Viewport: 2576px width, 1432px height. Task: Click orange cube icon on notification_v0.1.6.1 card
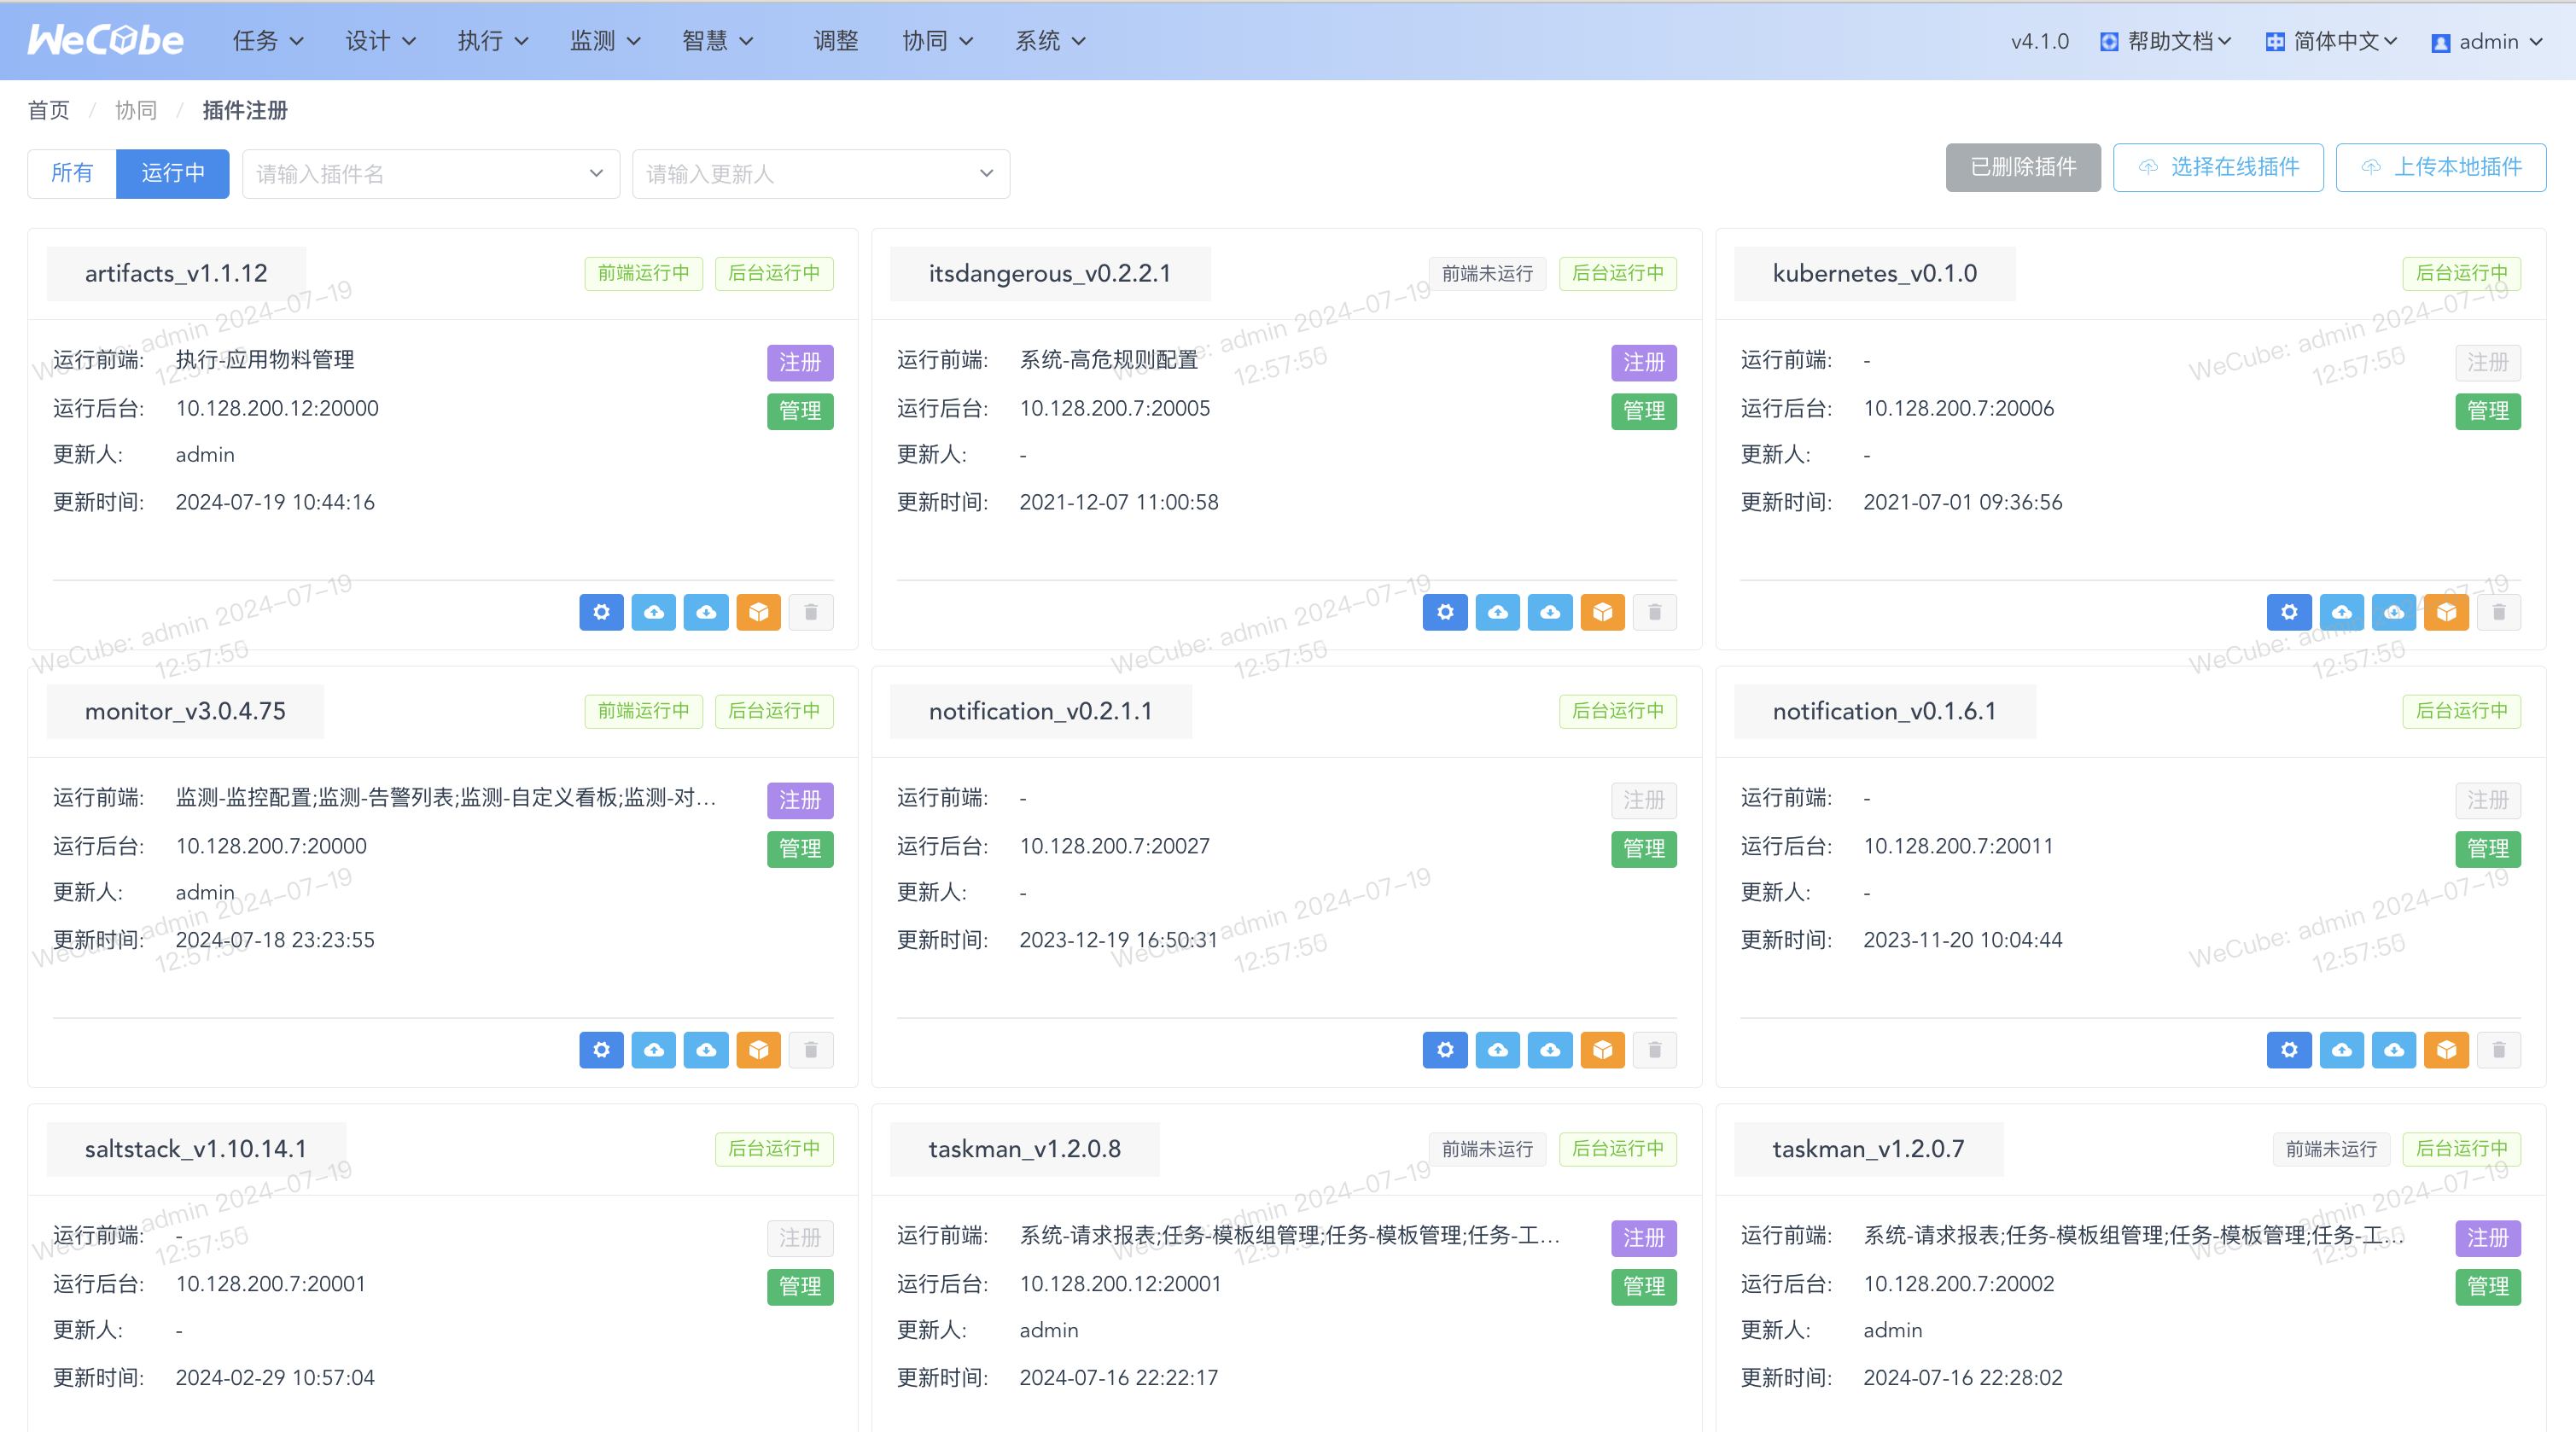[2447, 1050]
